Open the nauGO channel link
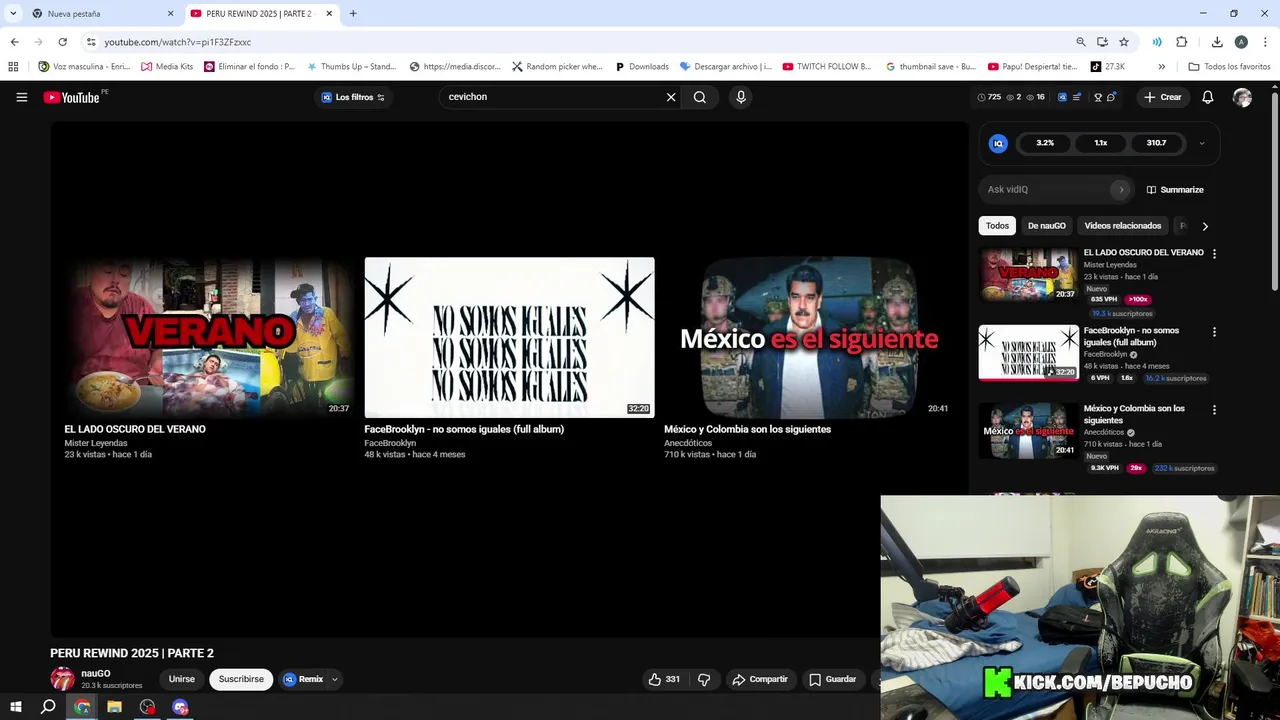The height and width of the screenshot is (720, 1280). click(96, 673)
